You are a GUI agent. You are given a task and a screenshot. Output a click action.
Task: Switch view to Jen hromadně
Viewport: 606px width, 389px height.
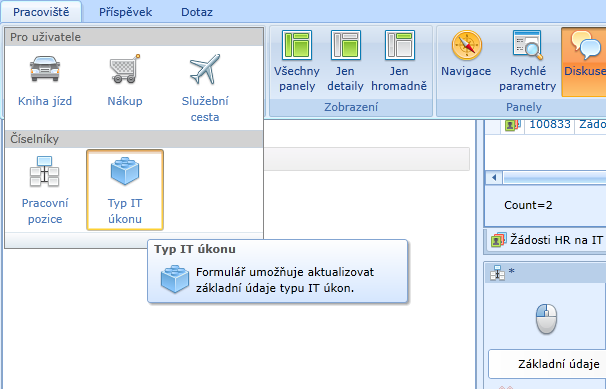point(399,61)
